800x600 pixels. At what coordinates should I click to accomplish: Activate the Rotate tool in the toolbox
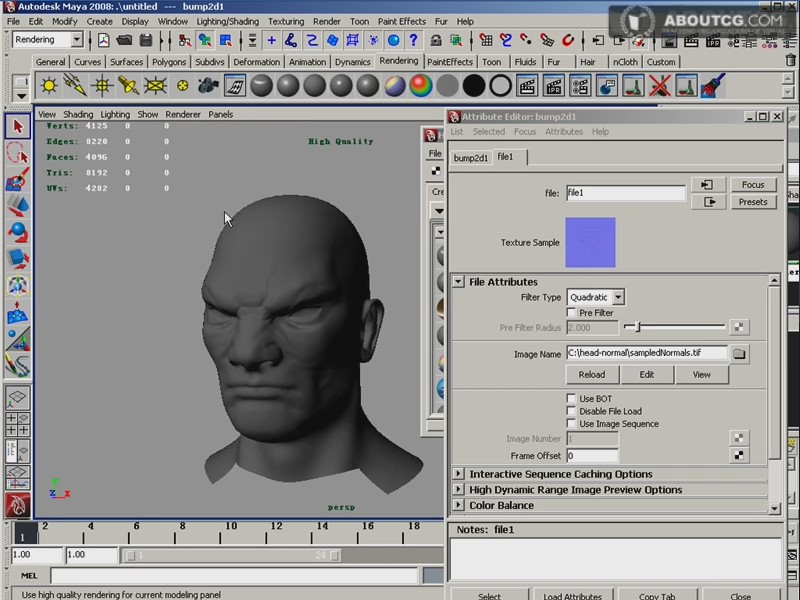coord(17,233)
